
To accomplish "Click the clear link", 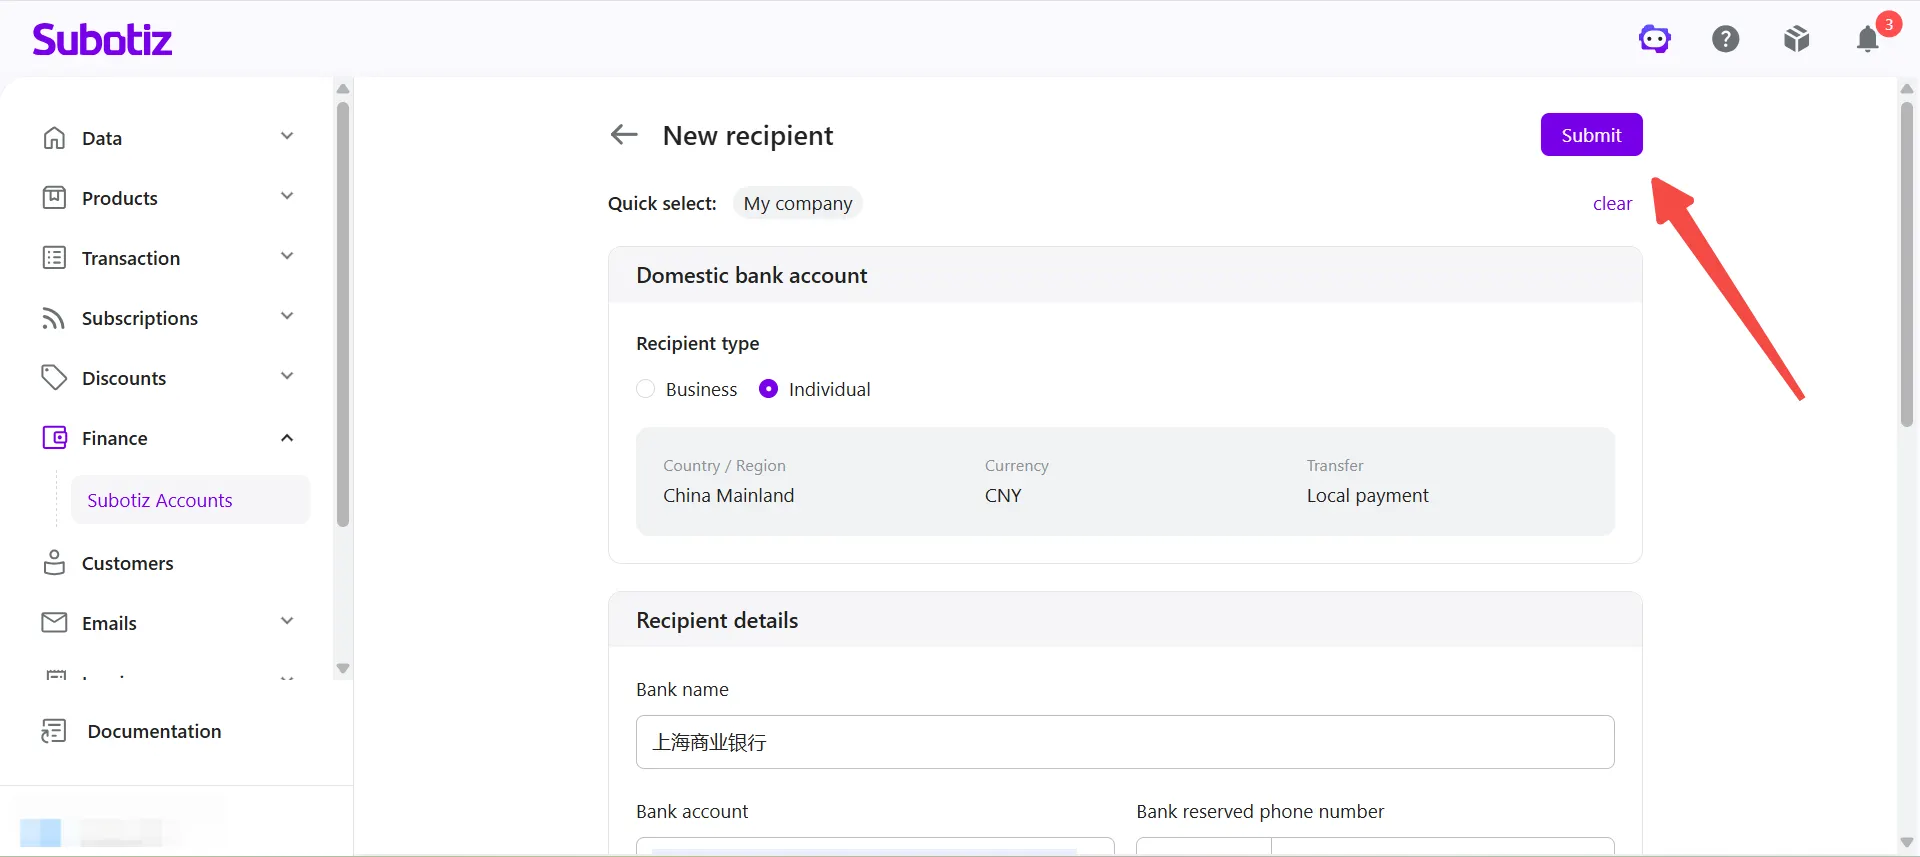I will click(1612, 204).
